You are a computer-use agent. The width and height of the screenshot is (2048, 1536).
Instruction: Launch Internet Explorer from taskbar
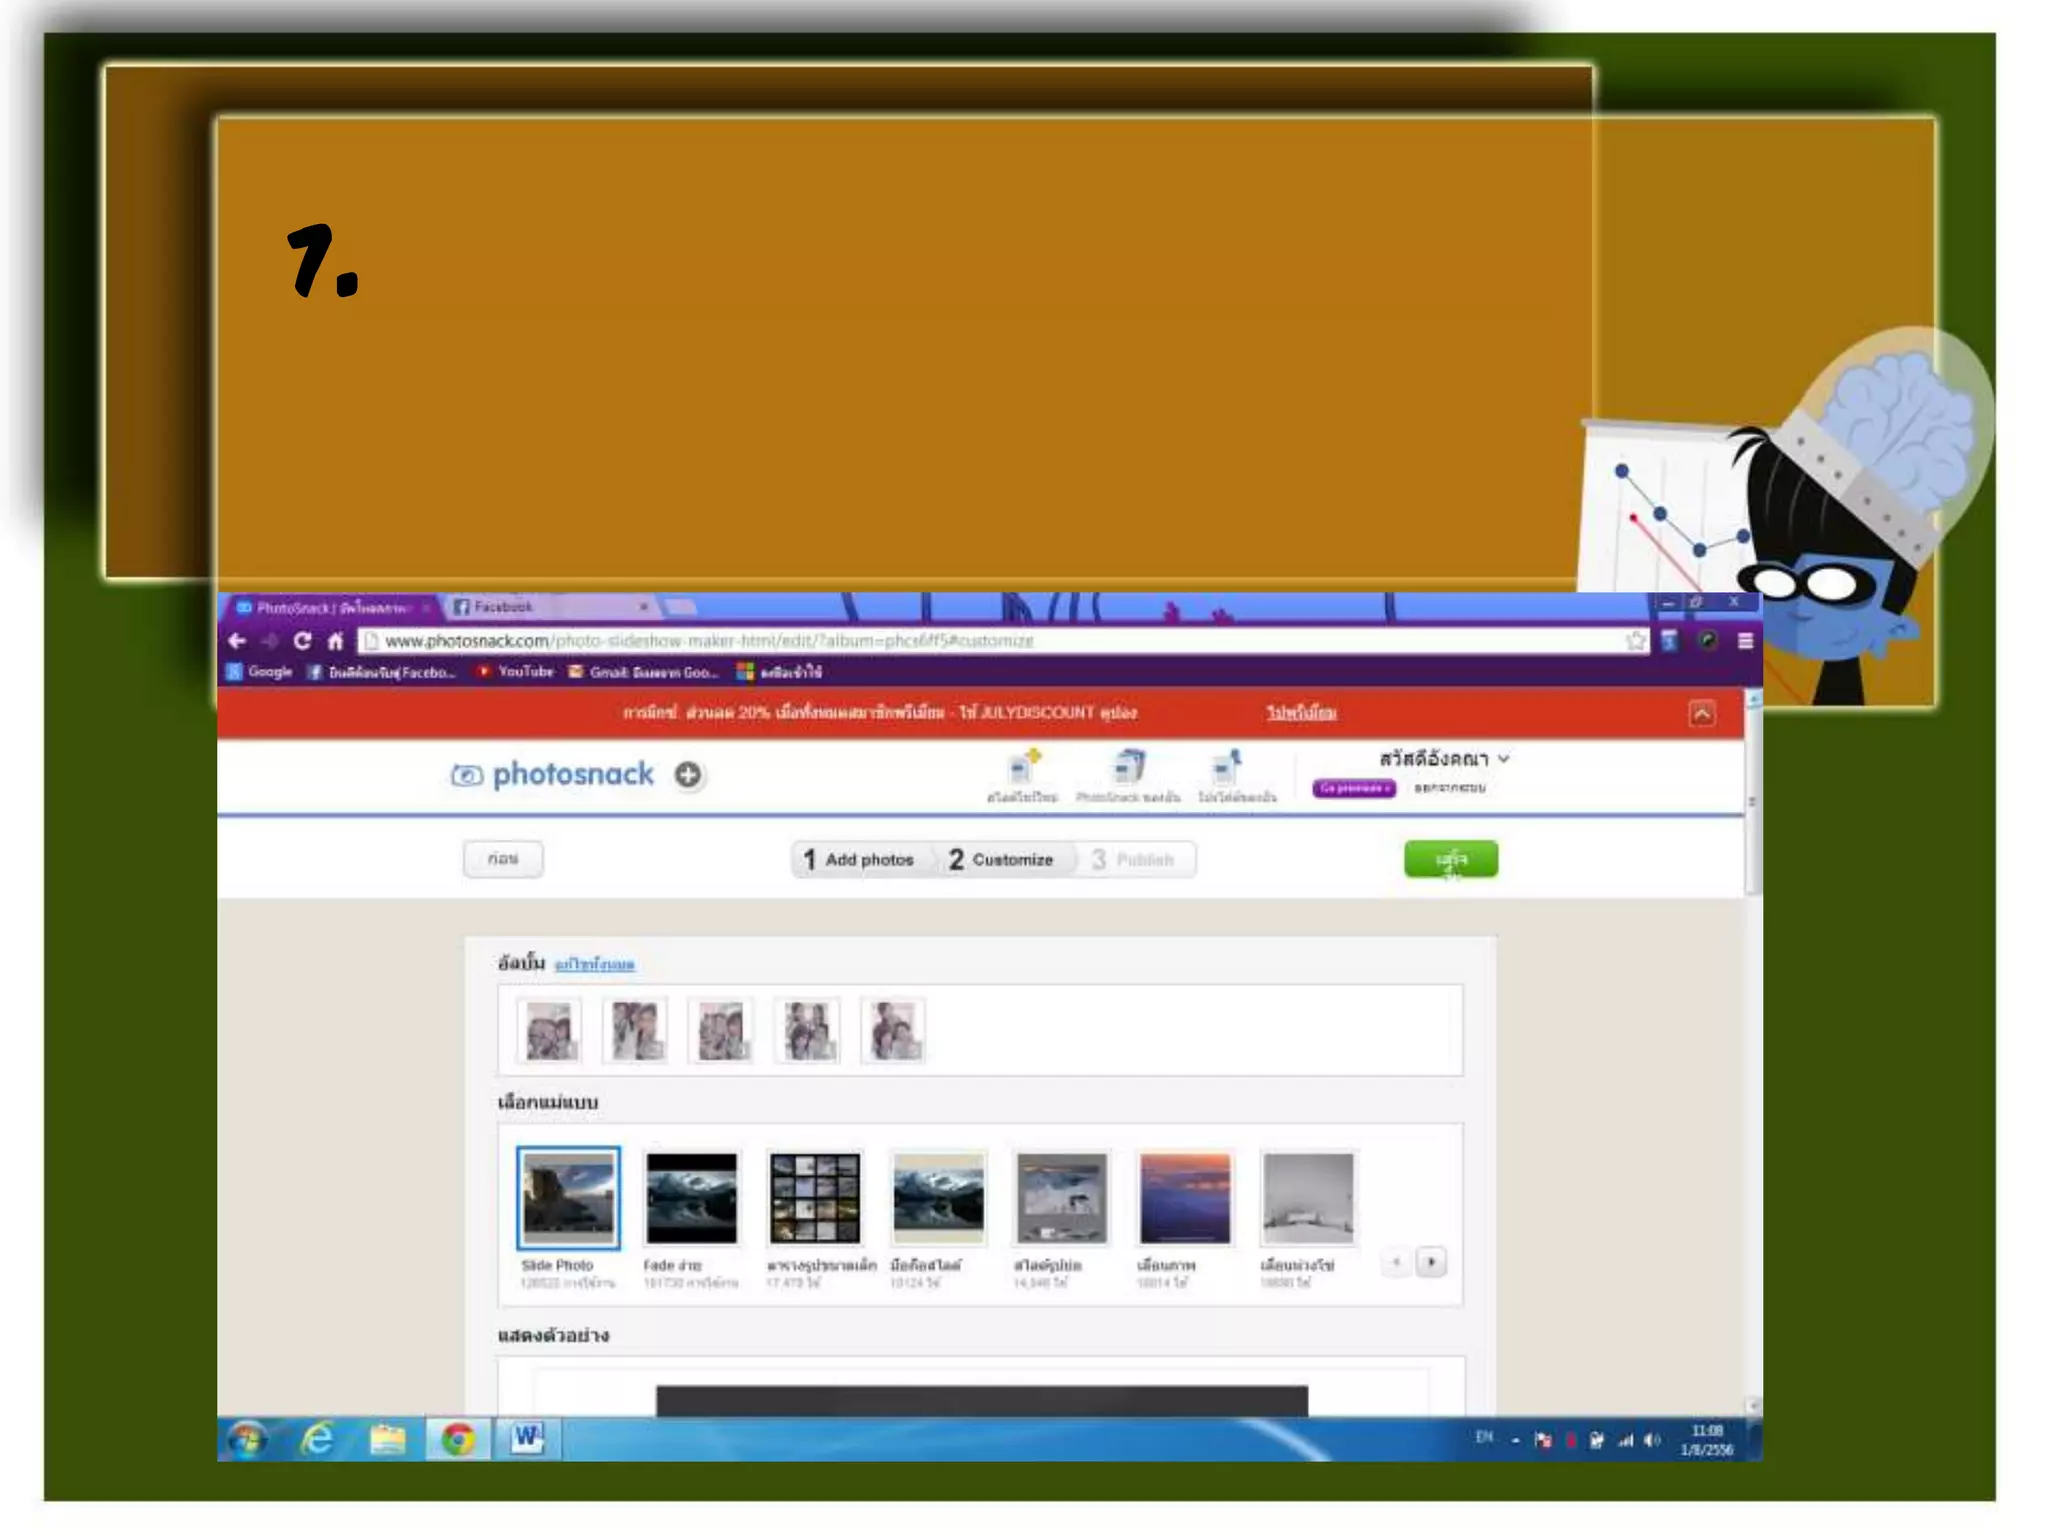(x=318, y=1439)
